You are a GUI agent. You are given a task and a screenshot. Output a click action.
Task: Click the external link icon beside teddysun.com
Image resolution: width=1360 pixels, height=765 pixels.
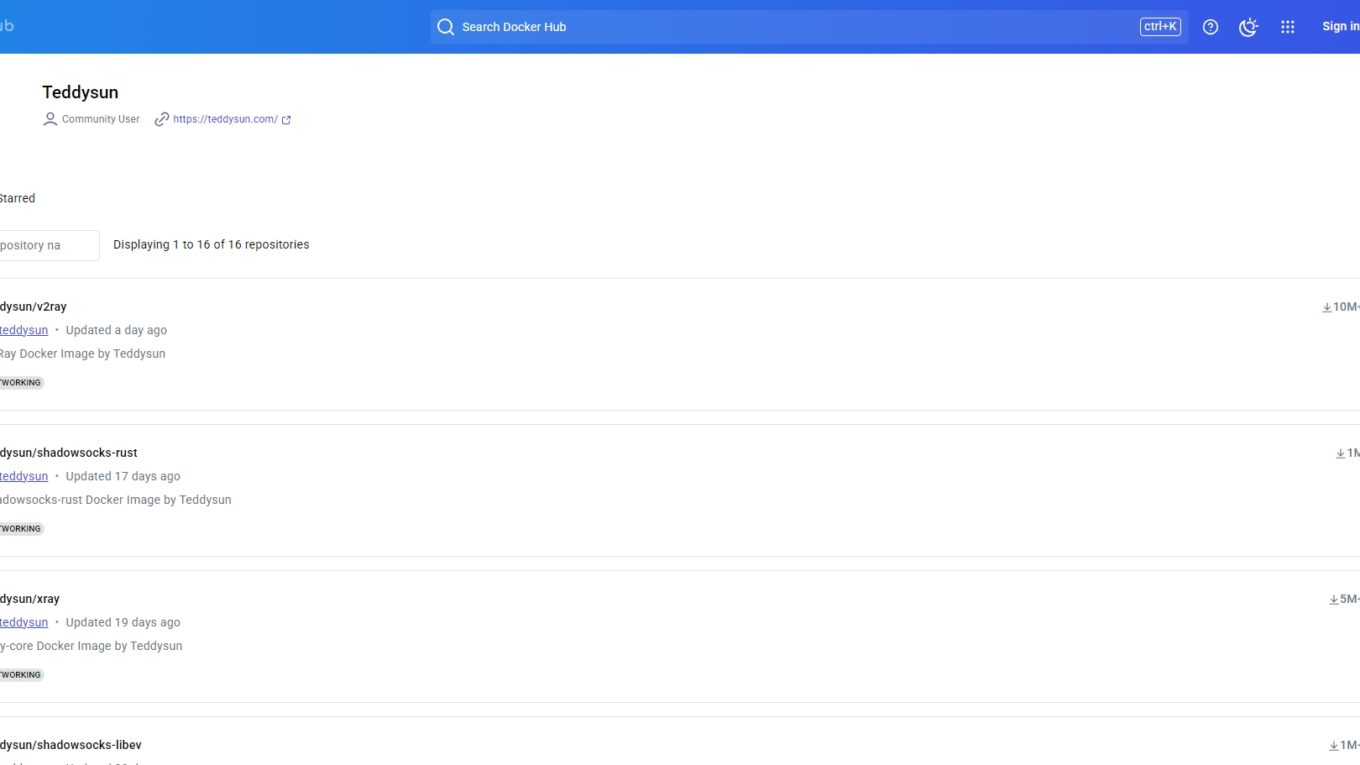(286, 120)
